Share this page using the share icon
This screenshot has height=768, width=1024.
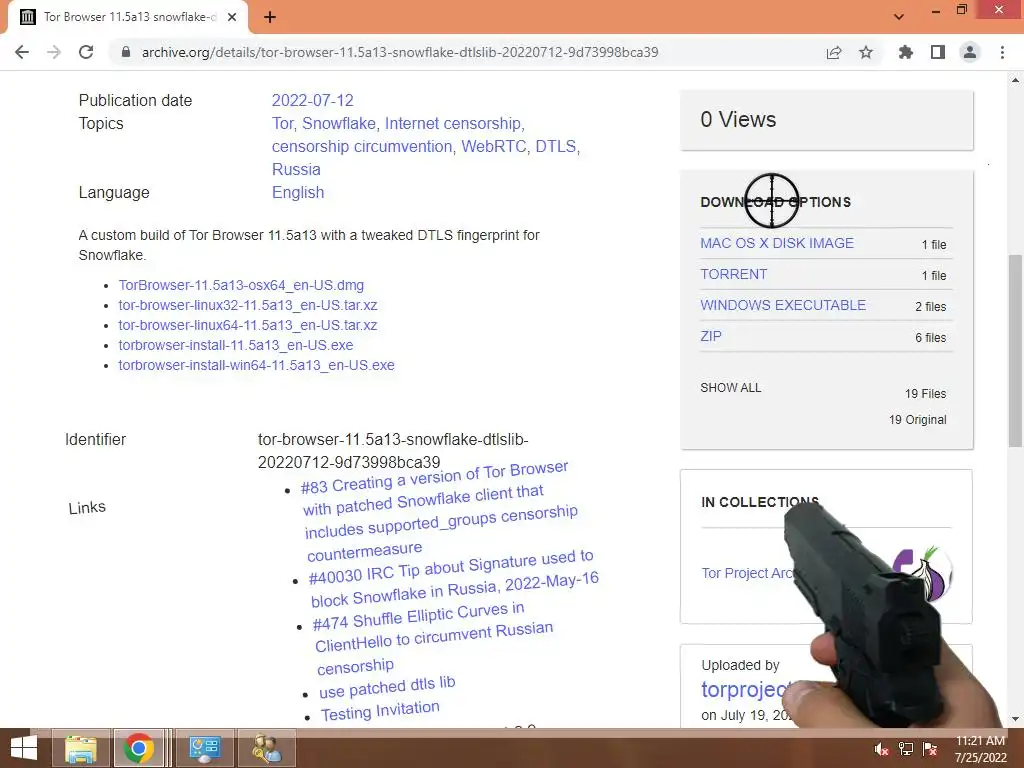coord(834,52)
